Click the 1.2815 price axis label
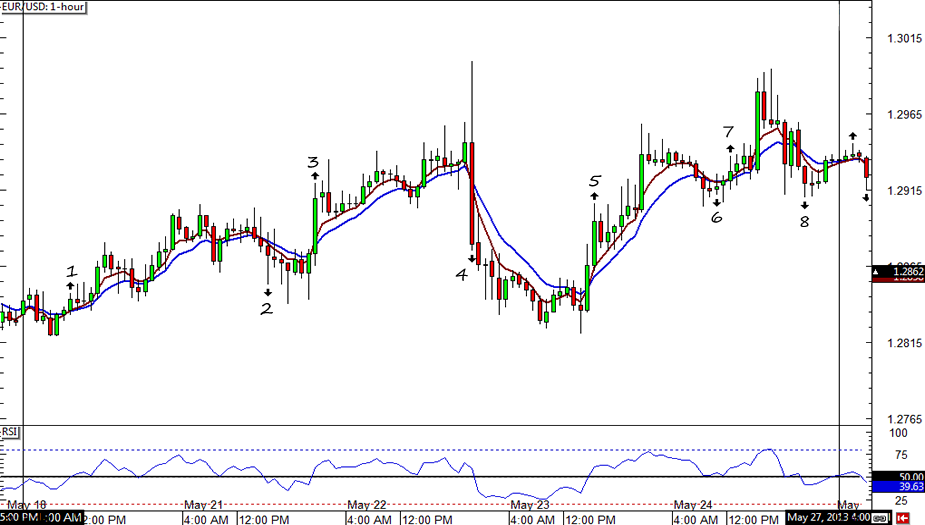 (904, 343)
